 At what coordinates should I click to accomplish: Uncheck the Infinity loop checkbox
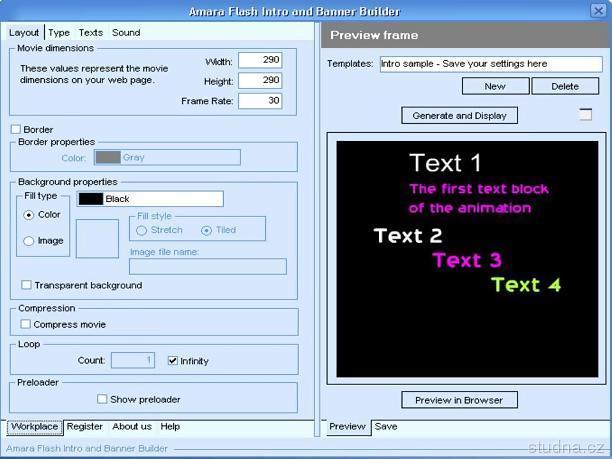point(173,361)
